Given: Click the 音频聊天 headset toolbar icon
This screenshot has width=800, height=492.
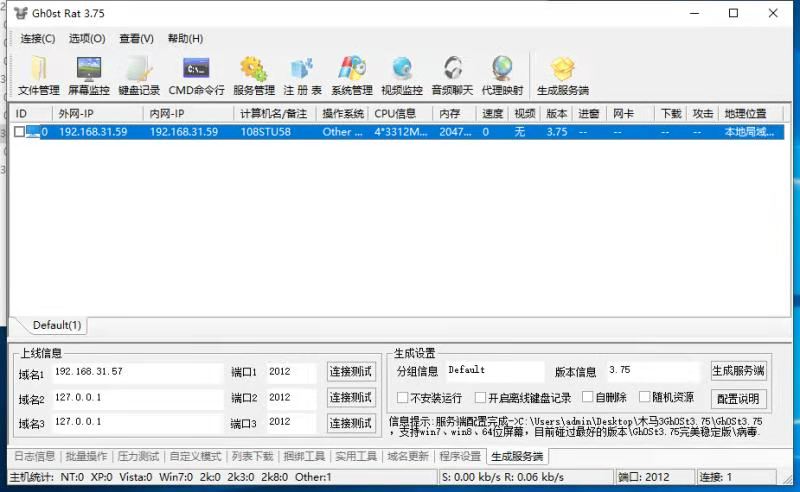Looking at the screenshot, I should (x=452, y=76).
